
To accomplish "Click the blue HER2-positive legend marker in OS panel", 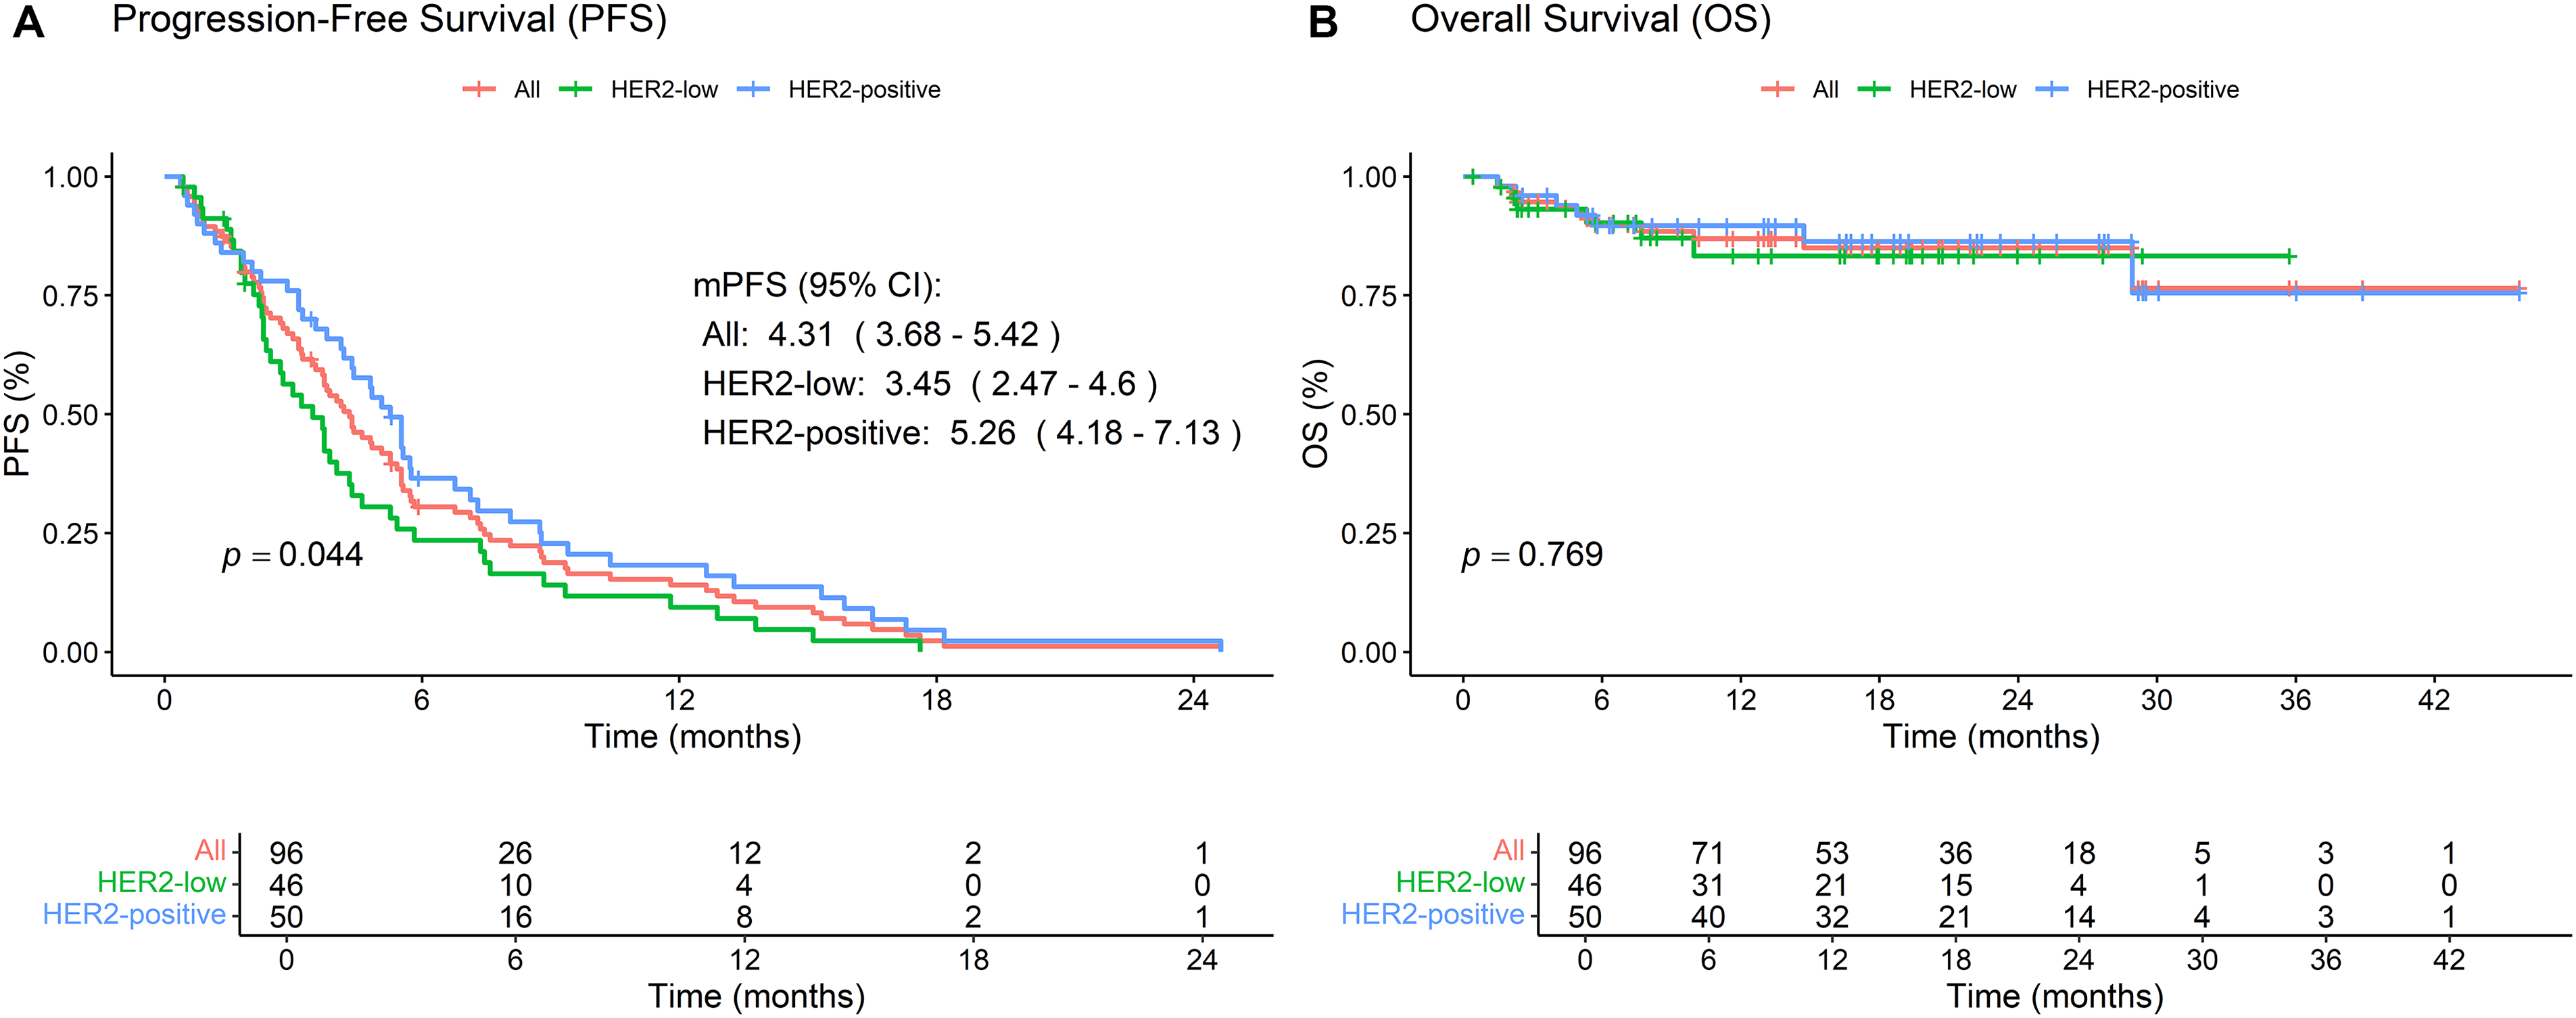I will 2051,90.
